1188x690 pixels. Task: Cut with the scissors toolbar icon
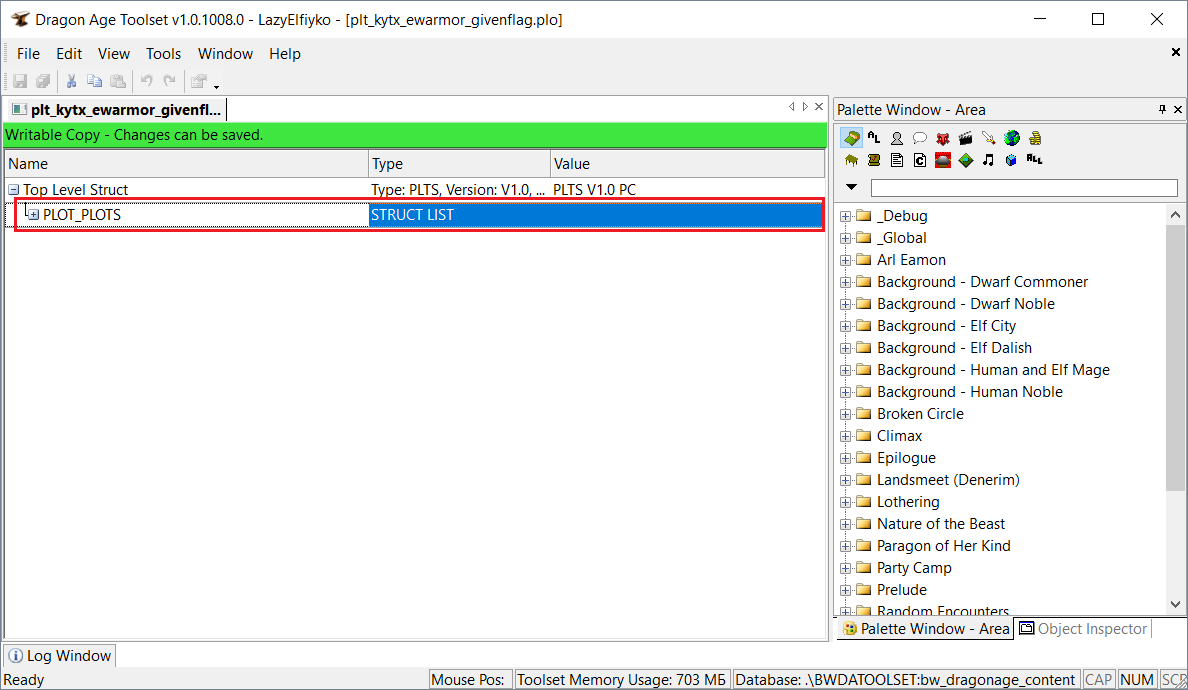(71, 81)
